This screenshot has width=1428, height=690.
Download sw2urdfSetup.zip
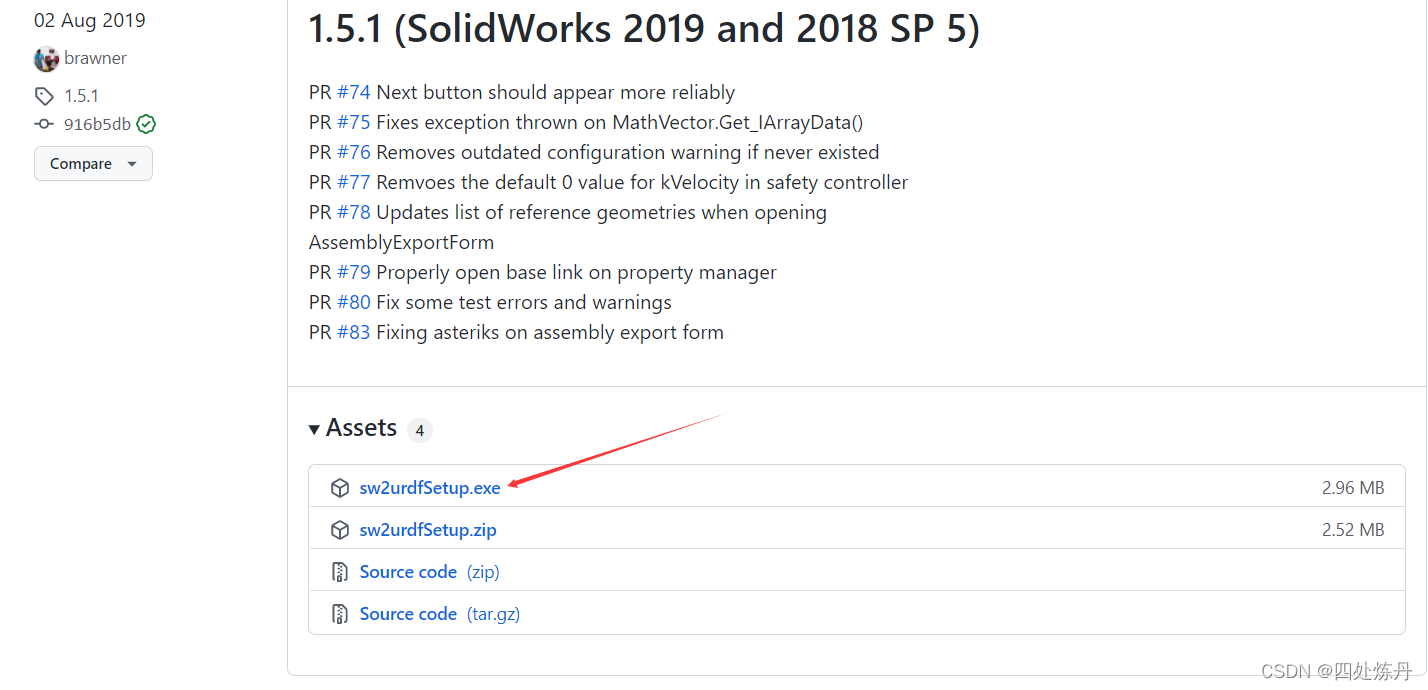pos(428,530)
